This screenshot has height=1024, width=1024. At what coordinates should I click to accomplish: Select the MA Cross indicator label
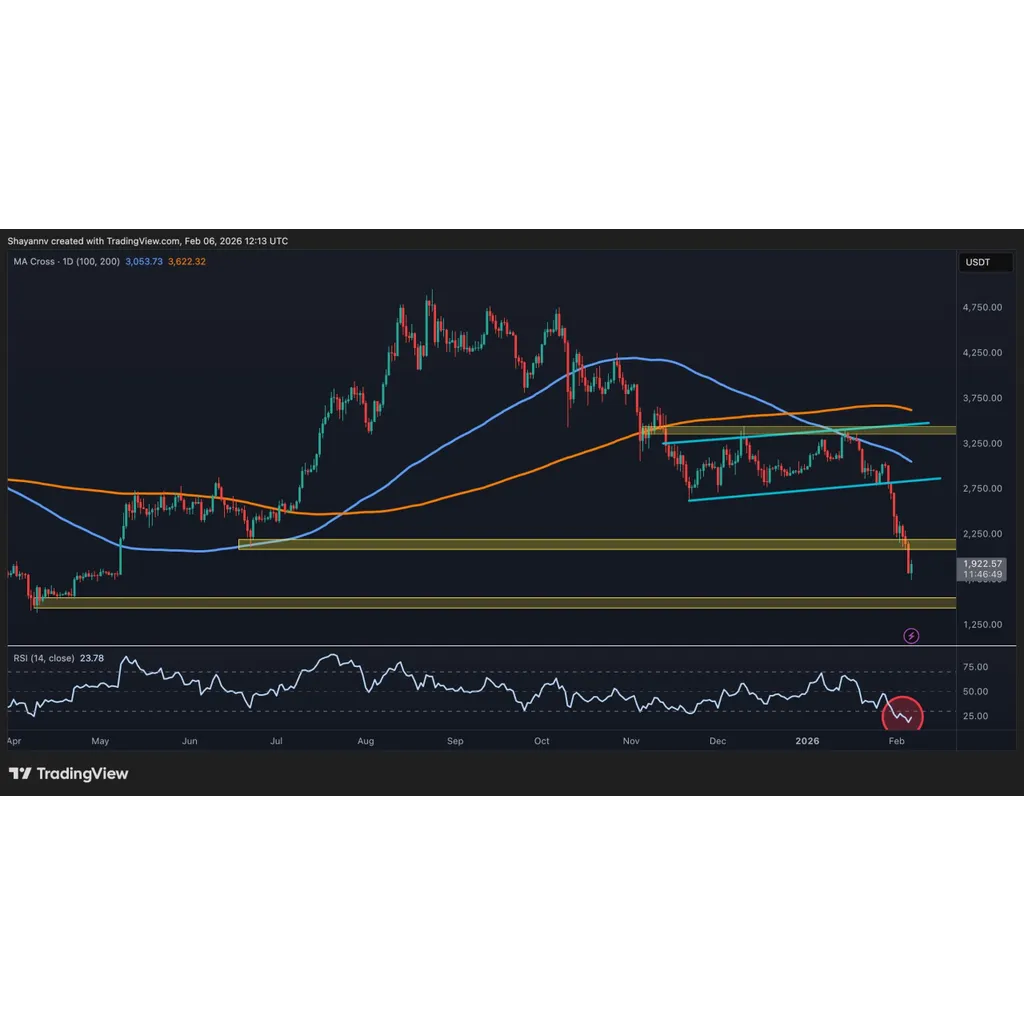66,261
